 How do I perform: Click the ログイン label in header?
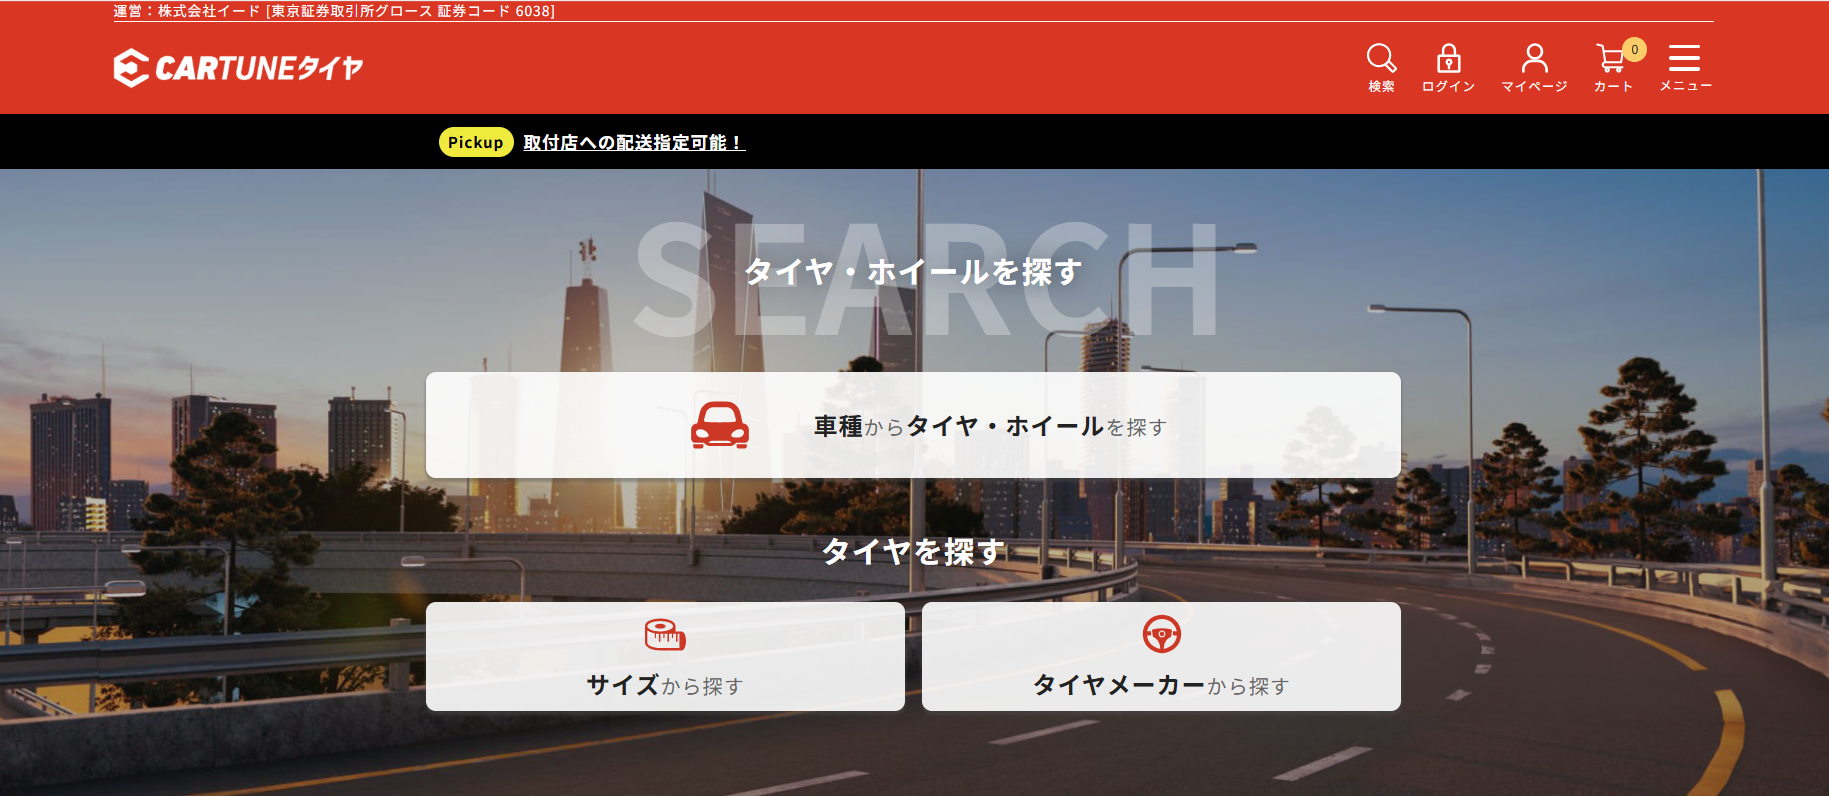pyautogui.click(x=1448, y=87)
